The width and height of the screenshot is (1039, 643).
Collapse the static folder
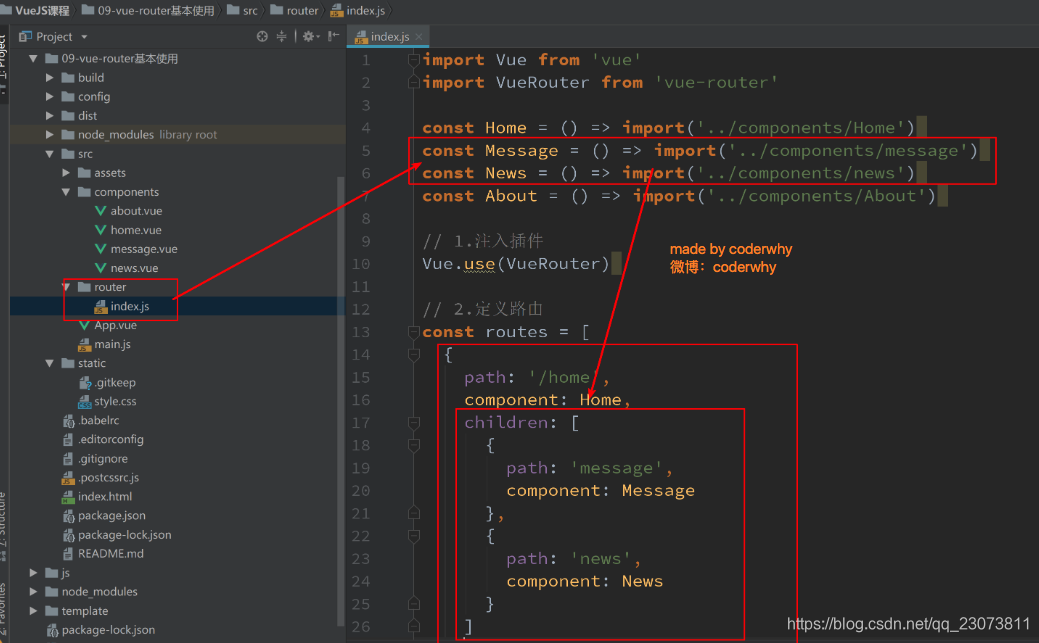[x=49, y=363]
